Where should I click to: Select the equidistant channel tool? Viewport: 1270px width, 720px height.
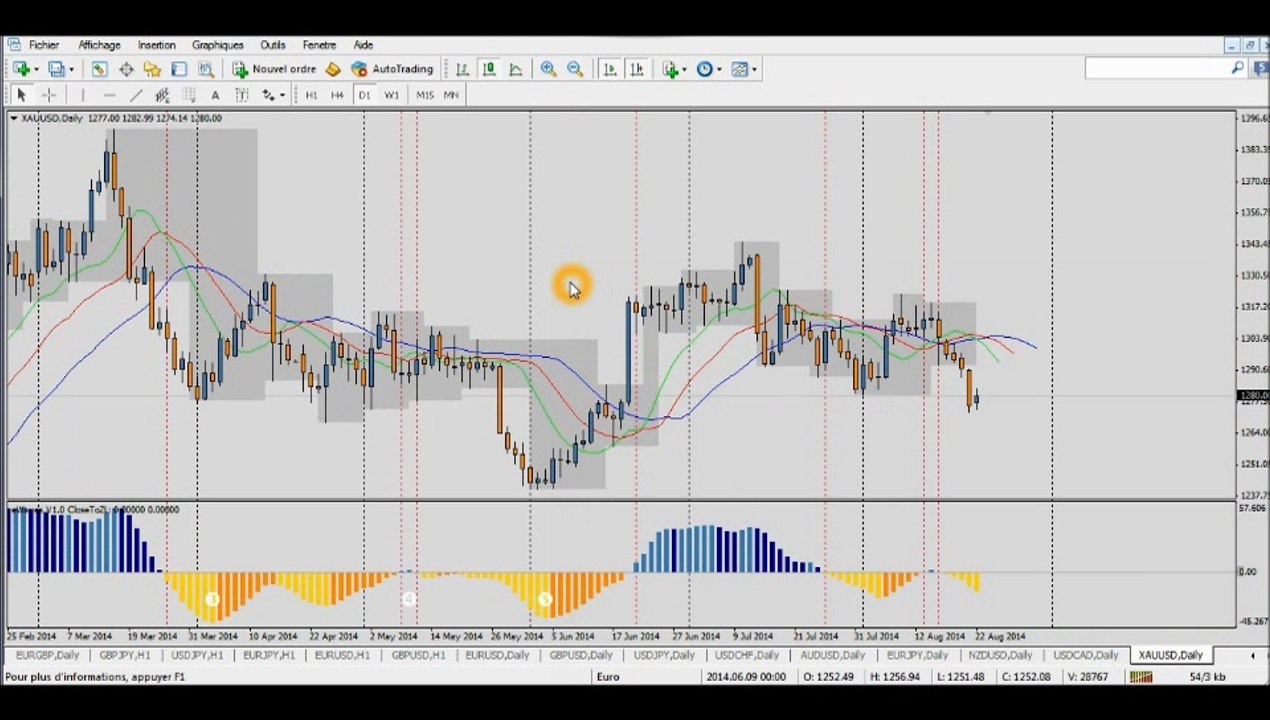pos(162,95)
